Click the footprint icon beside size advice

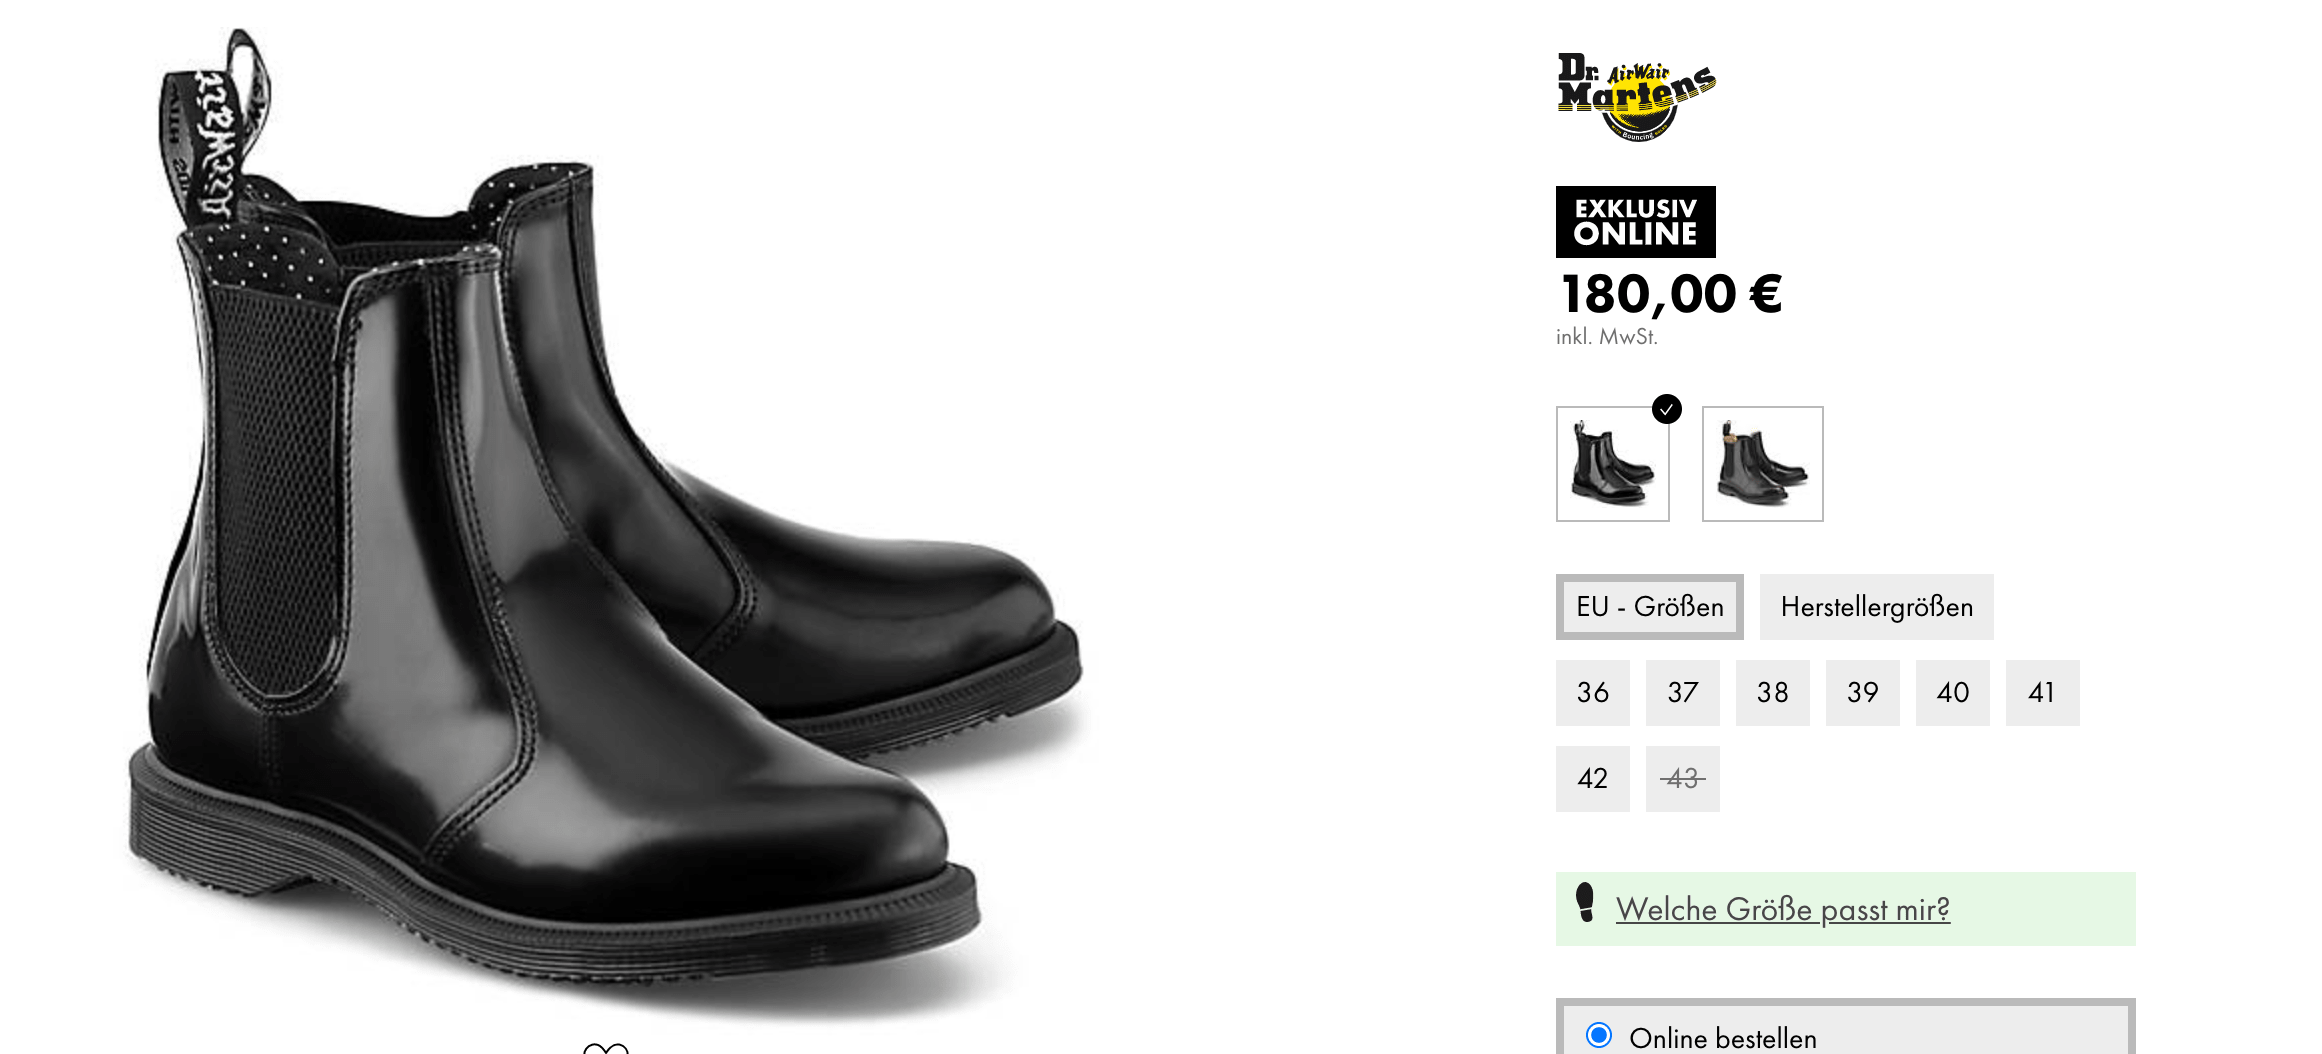pyautogui.click(x=1585, y=902)
